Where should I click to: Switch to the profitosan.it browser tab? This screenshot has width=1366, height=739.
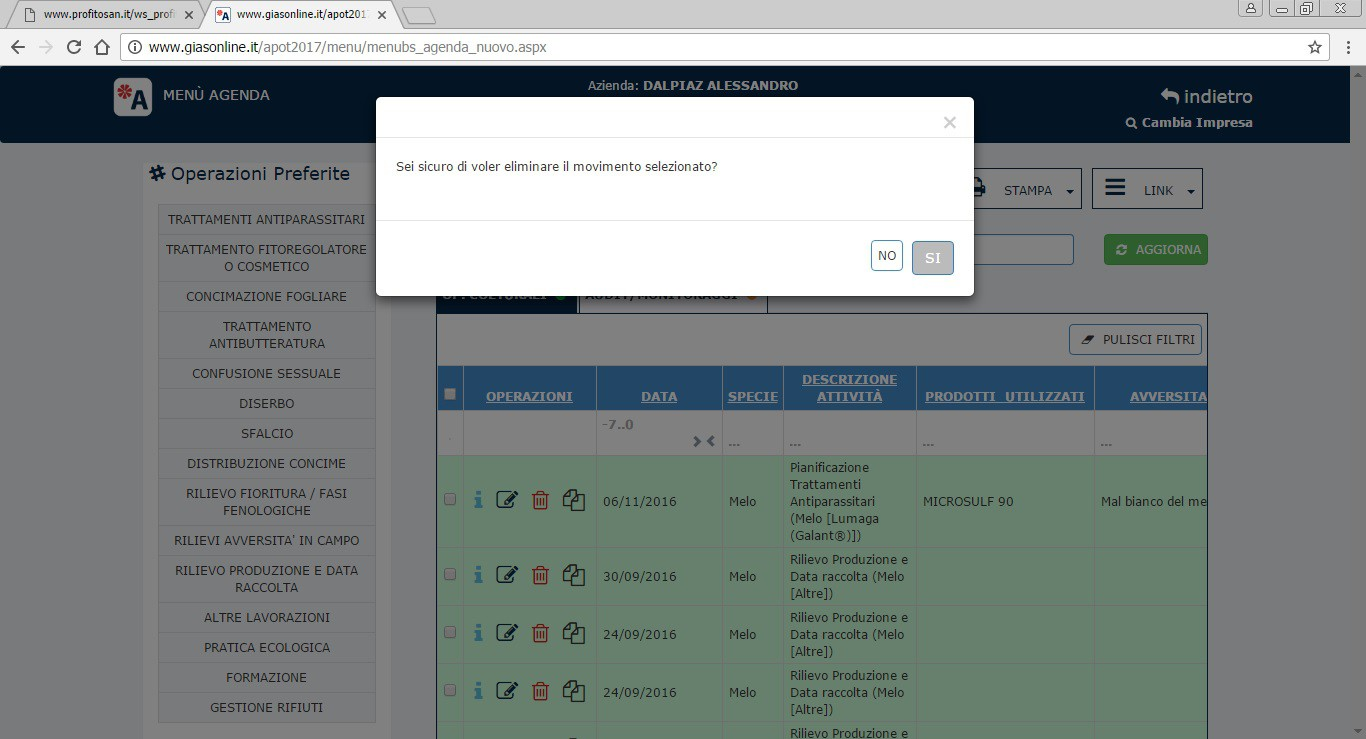click(x=104, y=15)
